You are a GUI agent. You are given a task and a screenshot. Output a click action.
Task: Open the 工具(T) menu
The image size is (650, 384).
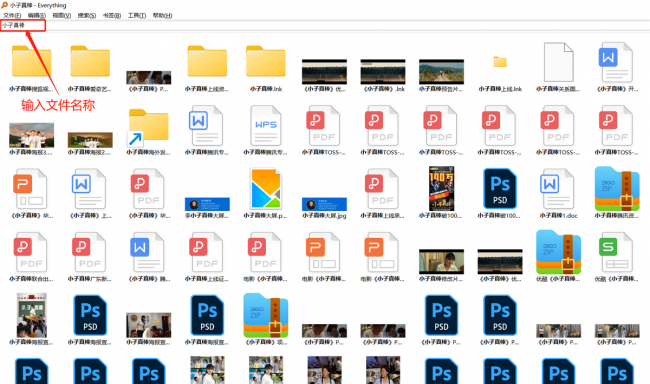[137, 15]
